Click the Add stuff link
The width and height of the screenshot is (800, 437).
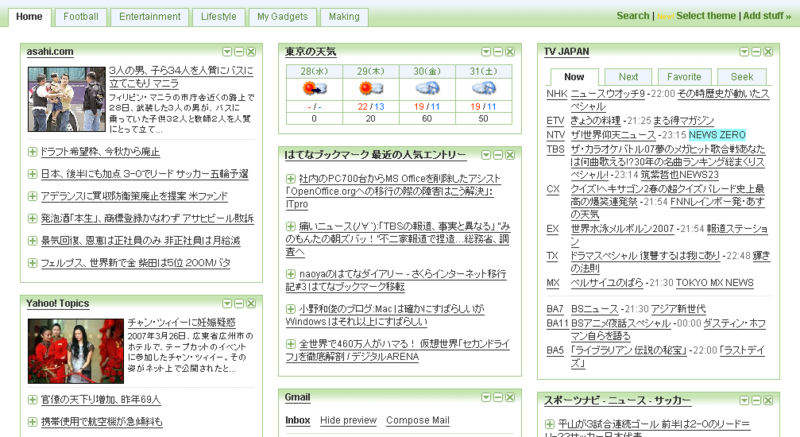coord(767,16)
